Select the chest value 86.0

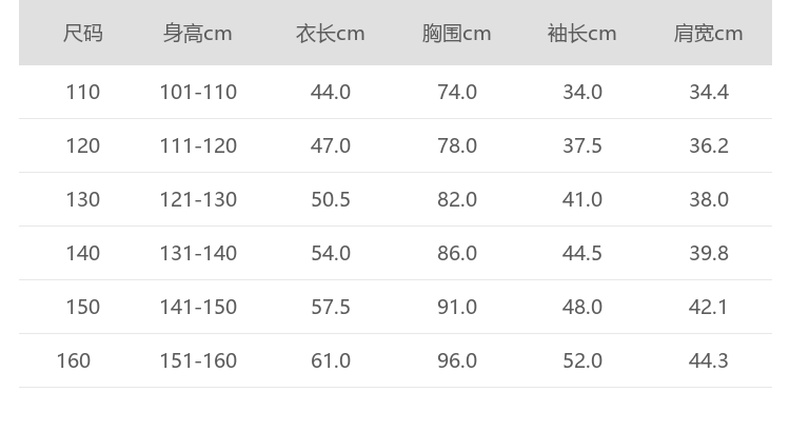[457, 253]
